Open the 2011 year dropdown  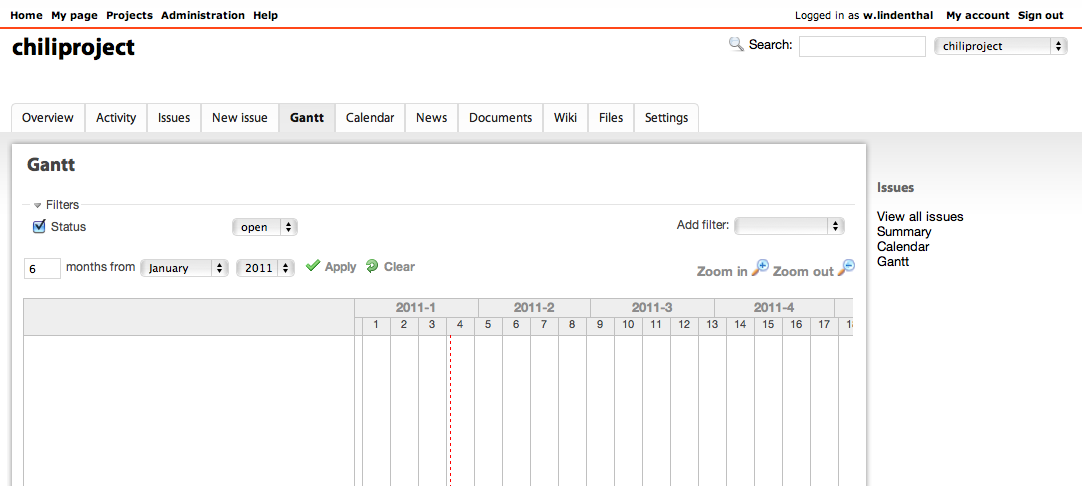[266, 268]
